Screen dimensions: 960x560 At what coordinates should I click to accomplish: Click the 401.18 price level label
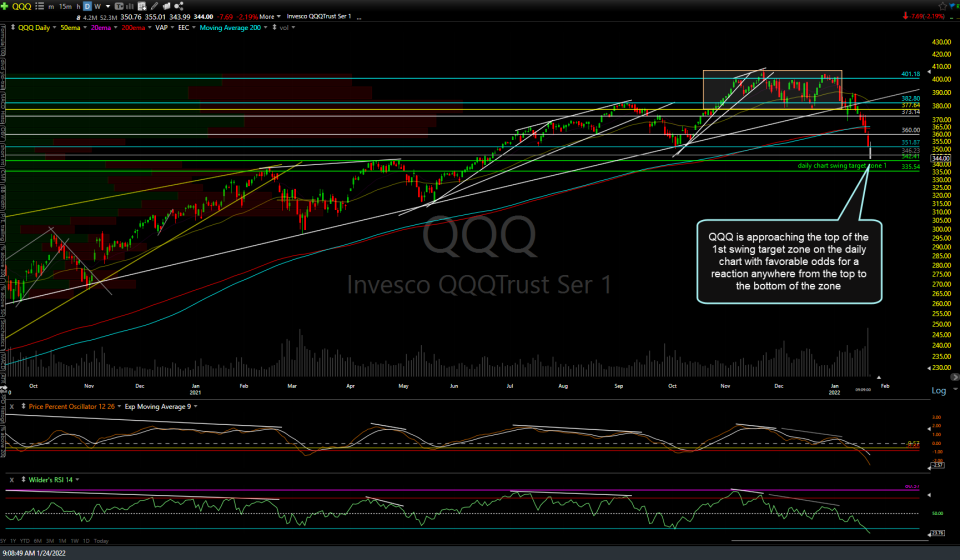pyautogui.click(x=910, y=74)
